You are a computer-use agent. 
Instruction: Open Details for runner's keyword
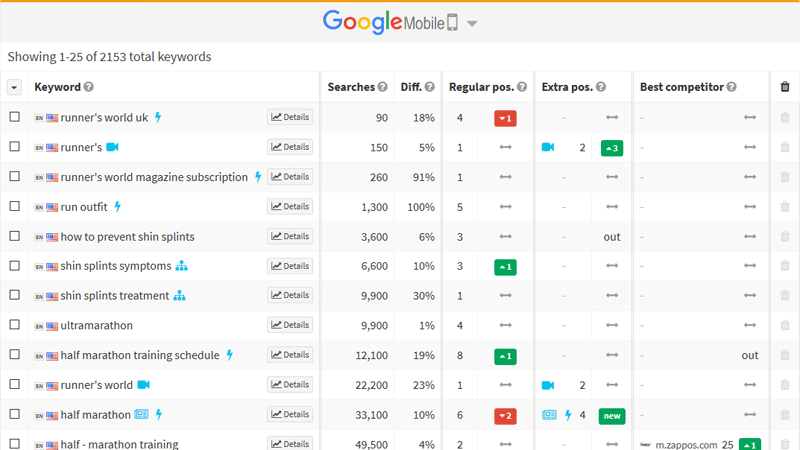(x=290, y=147)
